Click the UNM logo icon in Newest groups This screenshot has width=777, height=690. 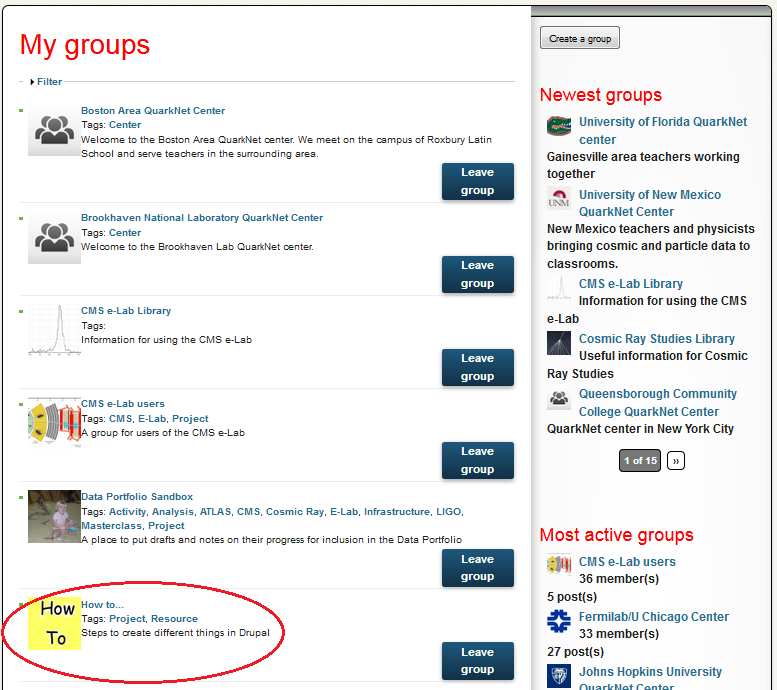559,198
